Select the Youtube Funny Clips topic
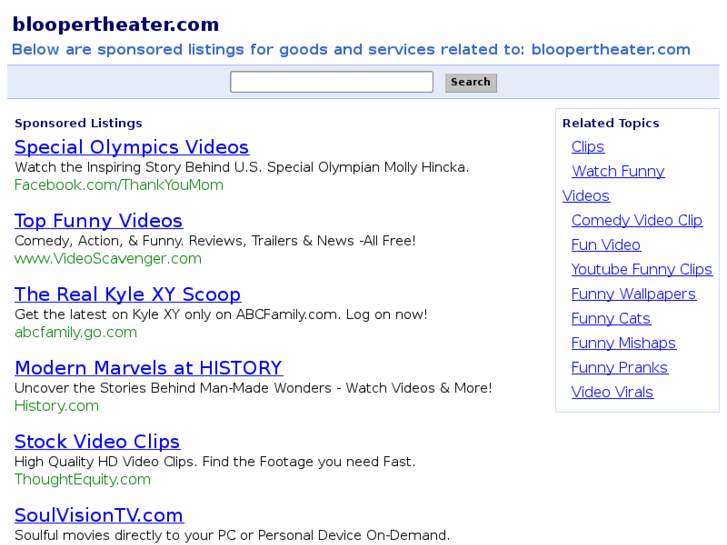The height and width of the screenshot is (545, 727). [641, 269]
